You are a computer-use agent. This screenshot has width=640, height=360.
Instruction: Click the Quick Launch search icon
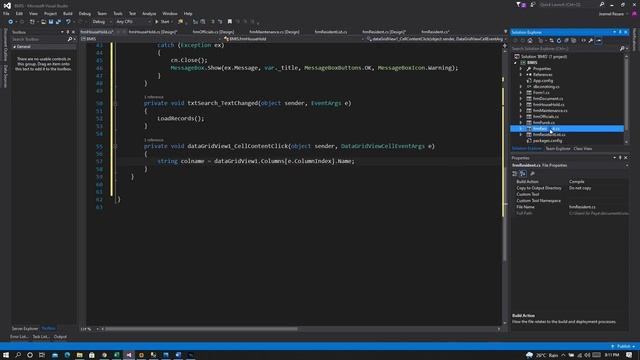[602, 4]
